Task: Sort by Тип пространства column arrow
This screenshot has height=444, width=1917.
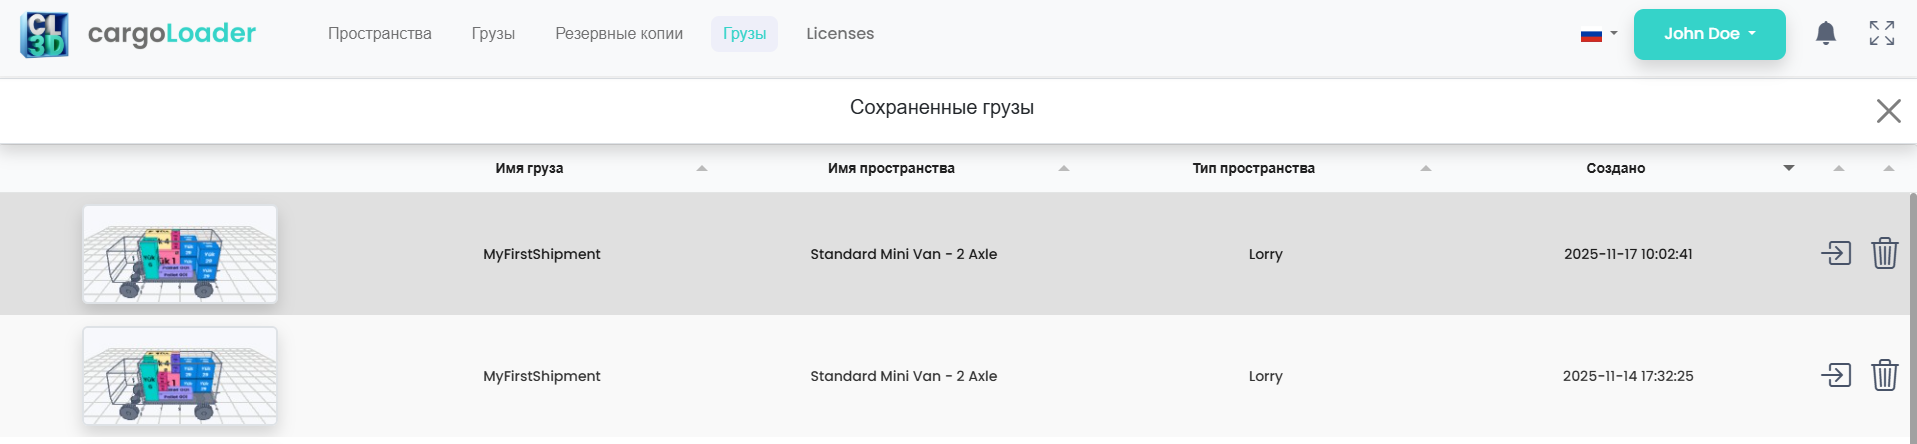Action: pos(1426,168)
